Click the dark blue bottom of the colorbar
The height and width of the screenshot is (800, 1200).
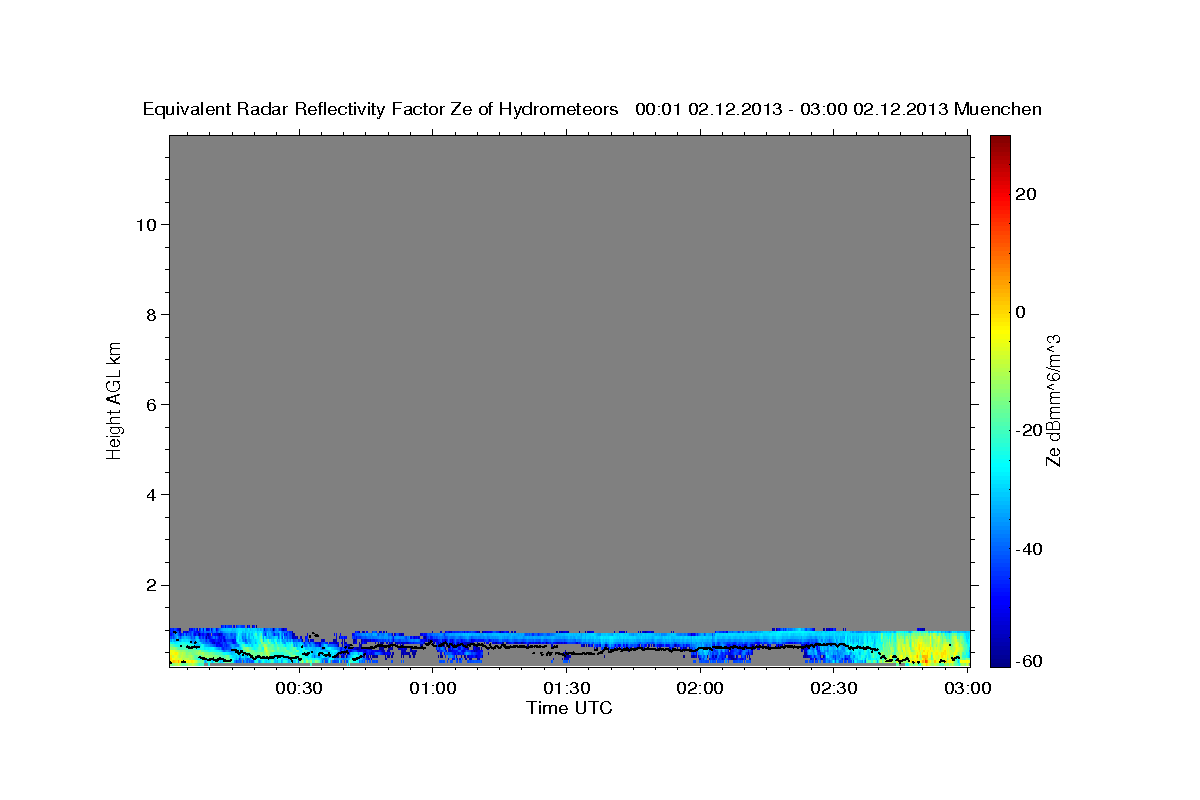pos(1000,655)
